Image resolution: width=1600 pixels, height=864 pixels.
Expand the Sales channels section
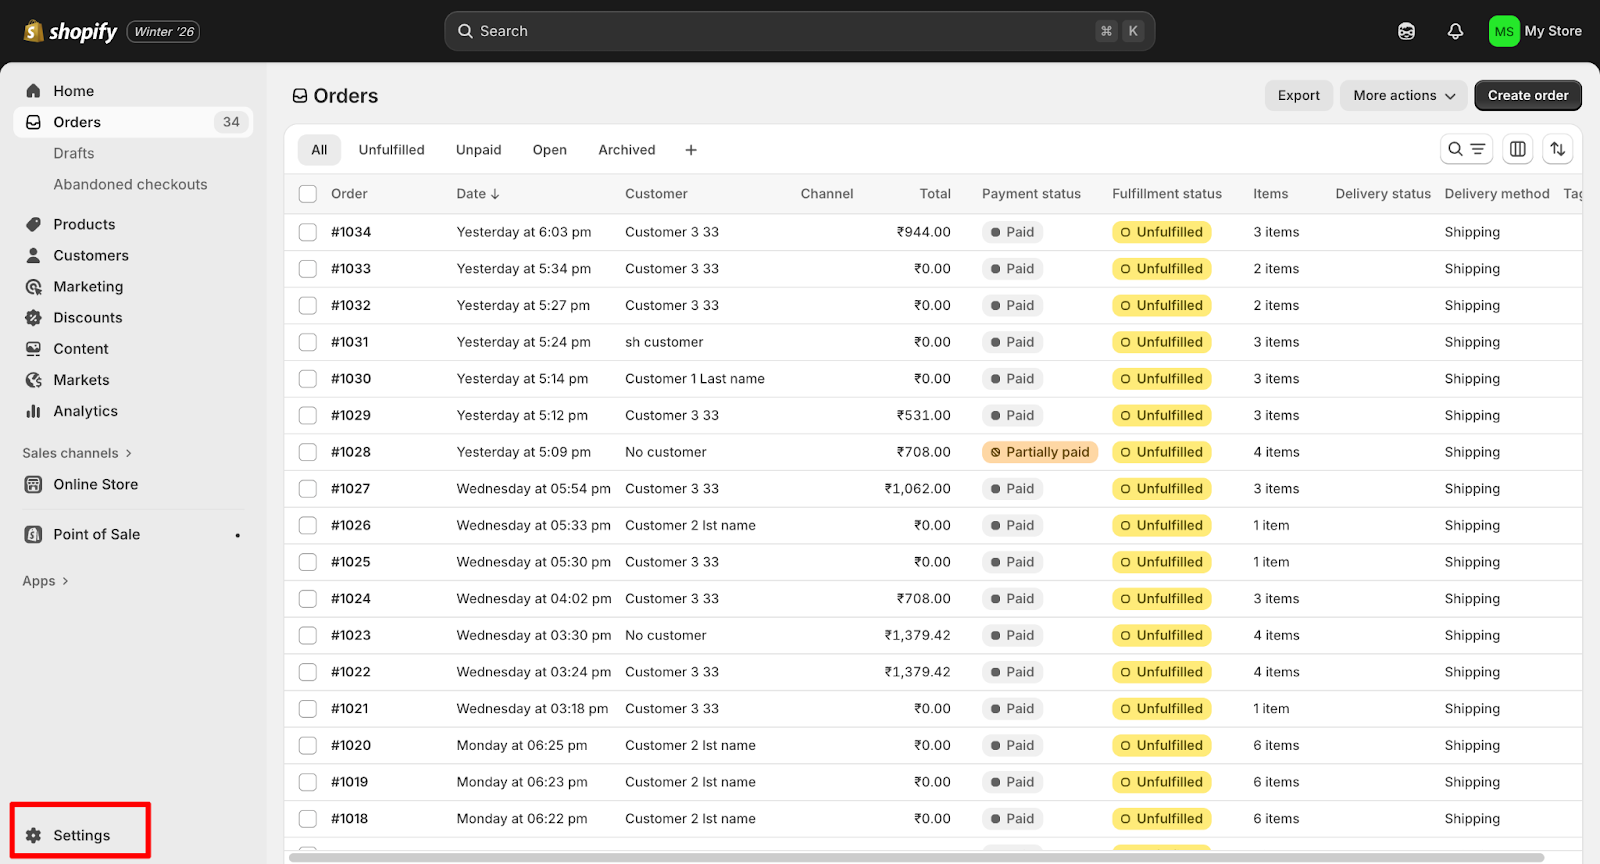point(77,453)
